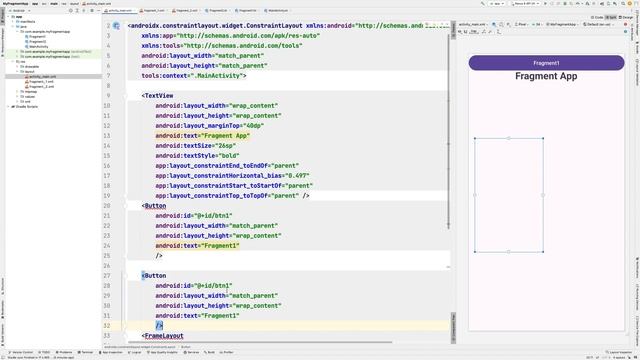
Task: Switch editor to Code view mode
Action: [x=597, y=18]
